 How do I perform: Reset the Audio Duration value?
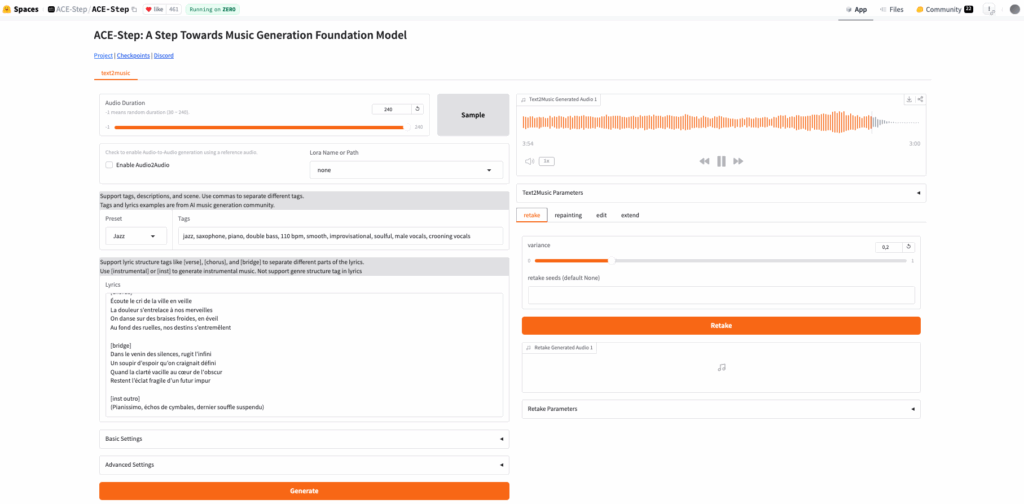[417, 109]
